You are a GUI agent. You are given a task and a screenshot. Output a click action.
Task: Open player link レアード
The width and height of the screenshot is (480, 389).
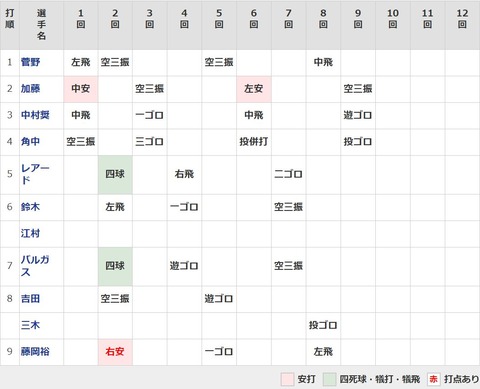35,174
